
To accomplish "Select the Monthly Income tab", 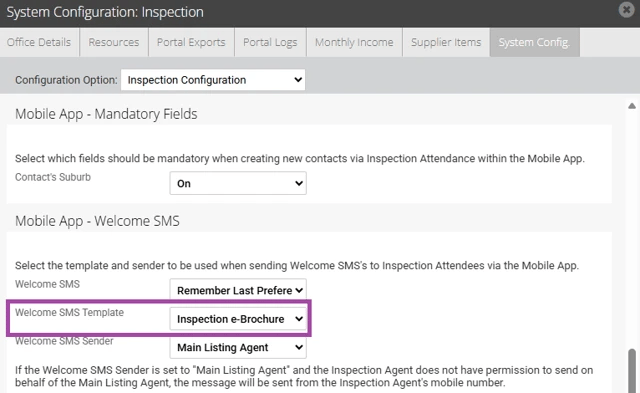I will [354, 42].
